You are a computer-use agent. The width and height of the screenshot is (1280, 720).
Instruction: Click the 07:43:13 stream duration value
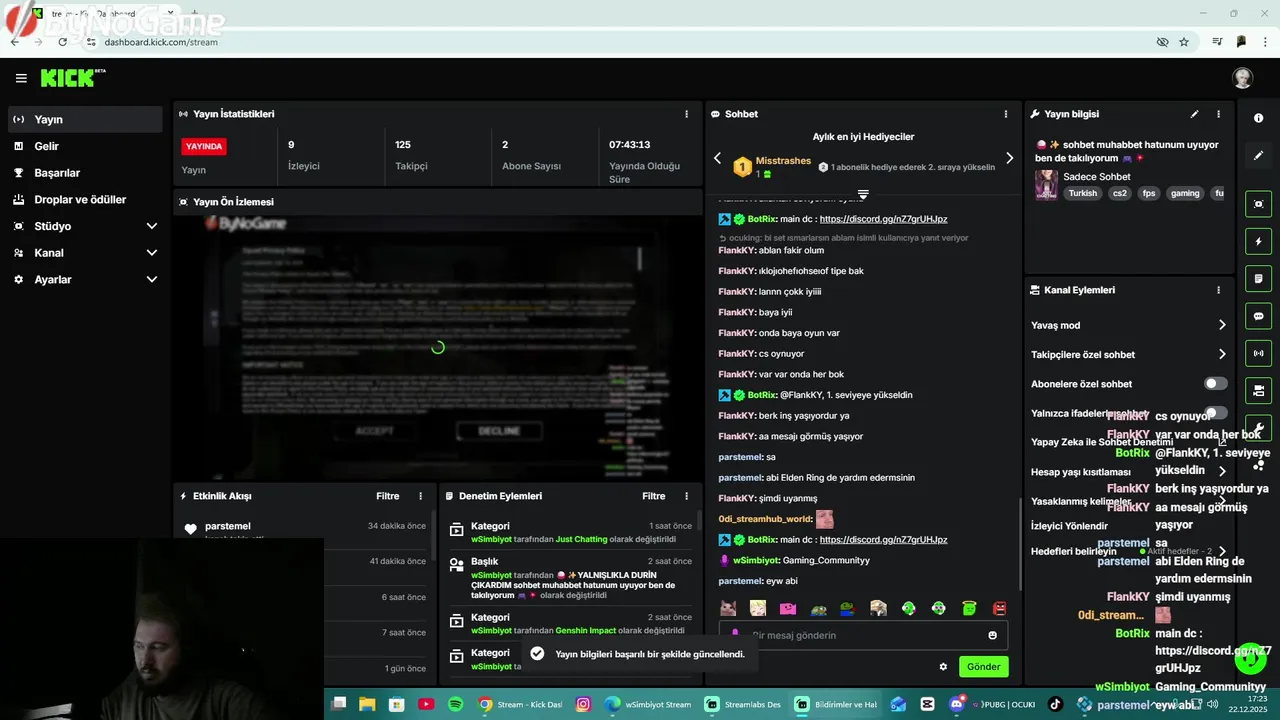click(629, 145)
